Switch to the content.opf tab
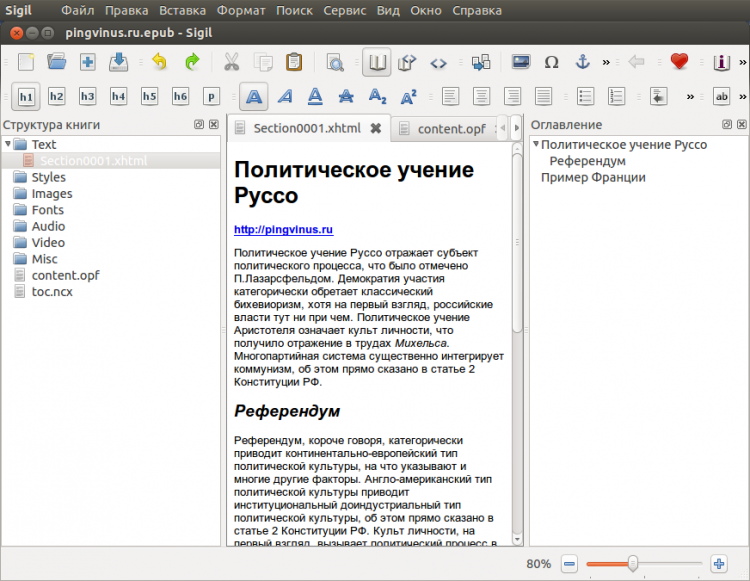This screenshot has width=750, height=581. 451,128
